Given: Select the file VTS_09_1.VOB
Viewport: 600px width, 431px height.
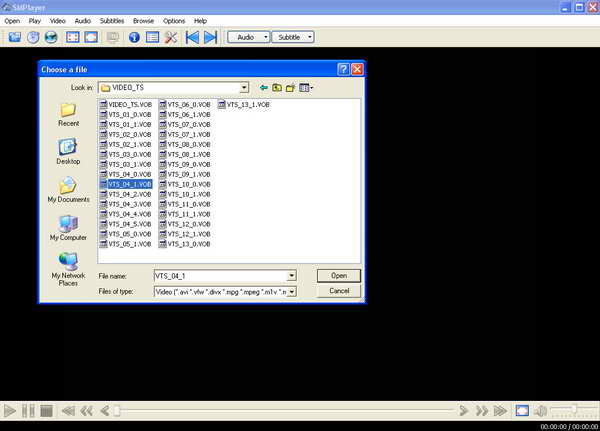Looking at the screenshot, I should 185,174.
